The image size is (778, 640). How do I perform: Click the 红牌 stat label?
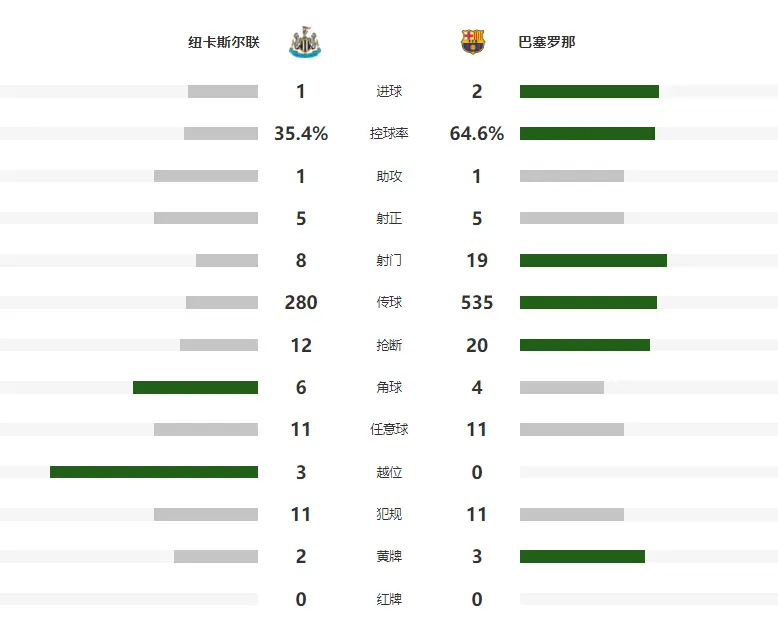pos(389,600)
